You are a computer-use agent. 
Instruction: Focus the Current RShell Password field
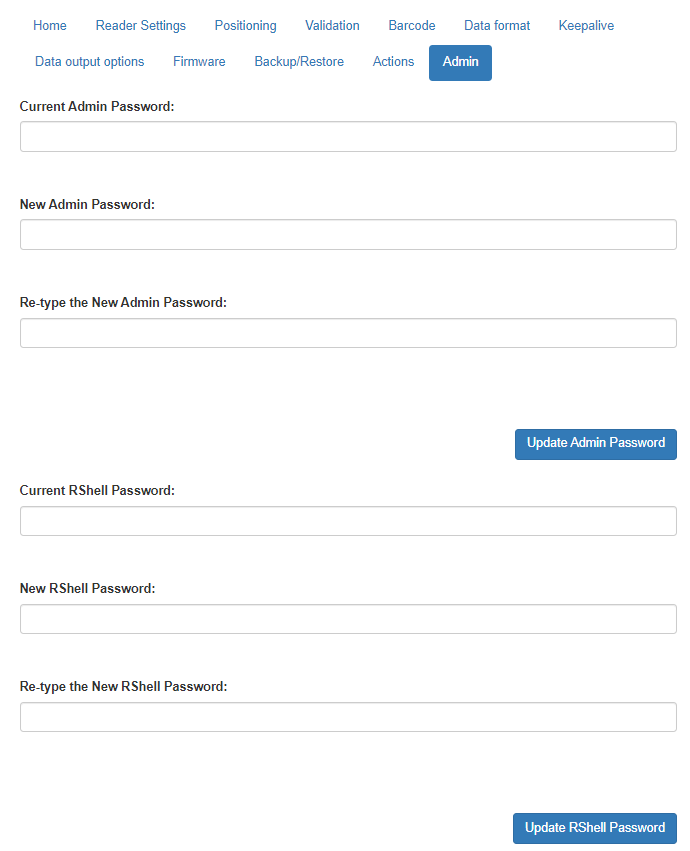(348, 520)
